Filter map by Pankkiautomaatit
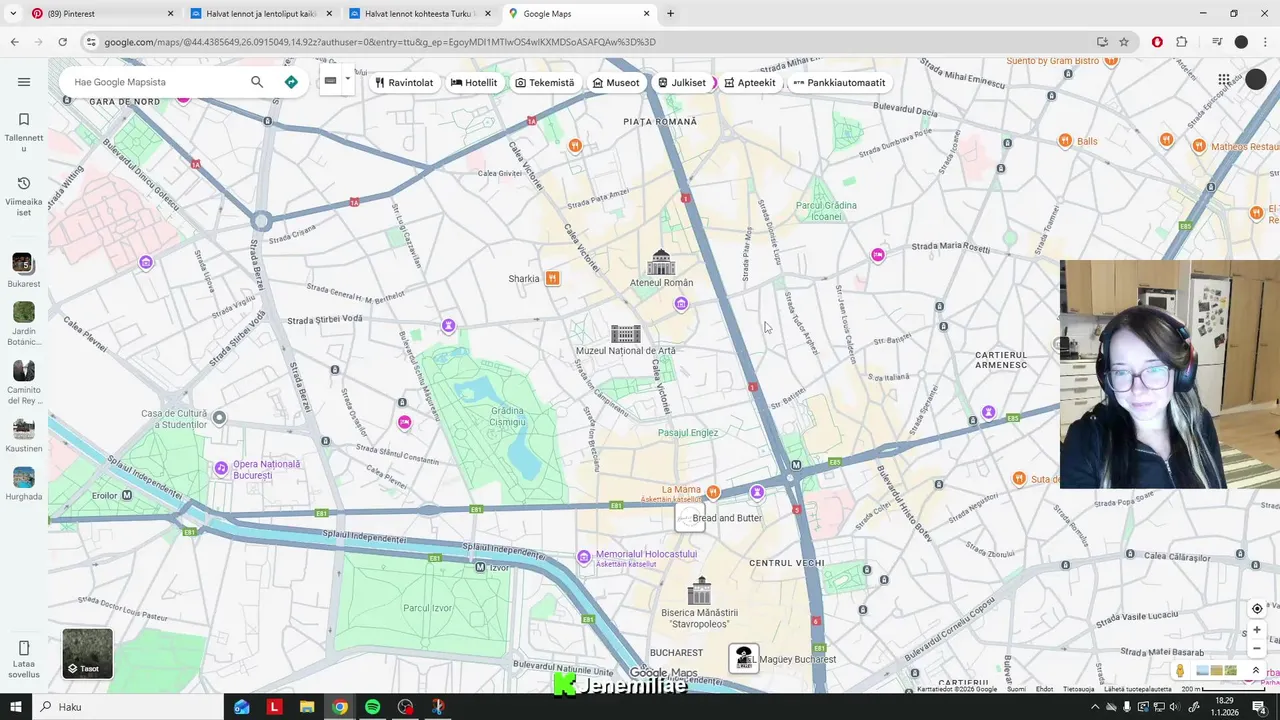The image size is (1280, 720). point(839,83)
